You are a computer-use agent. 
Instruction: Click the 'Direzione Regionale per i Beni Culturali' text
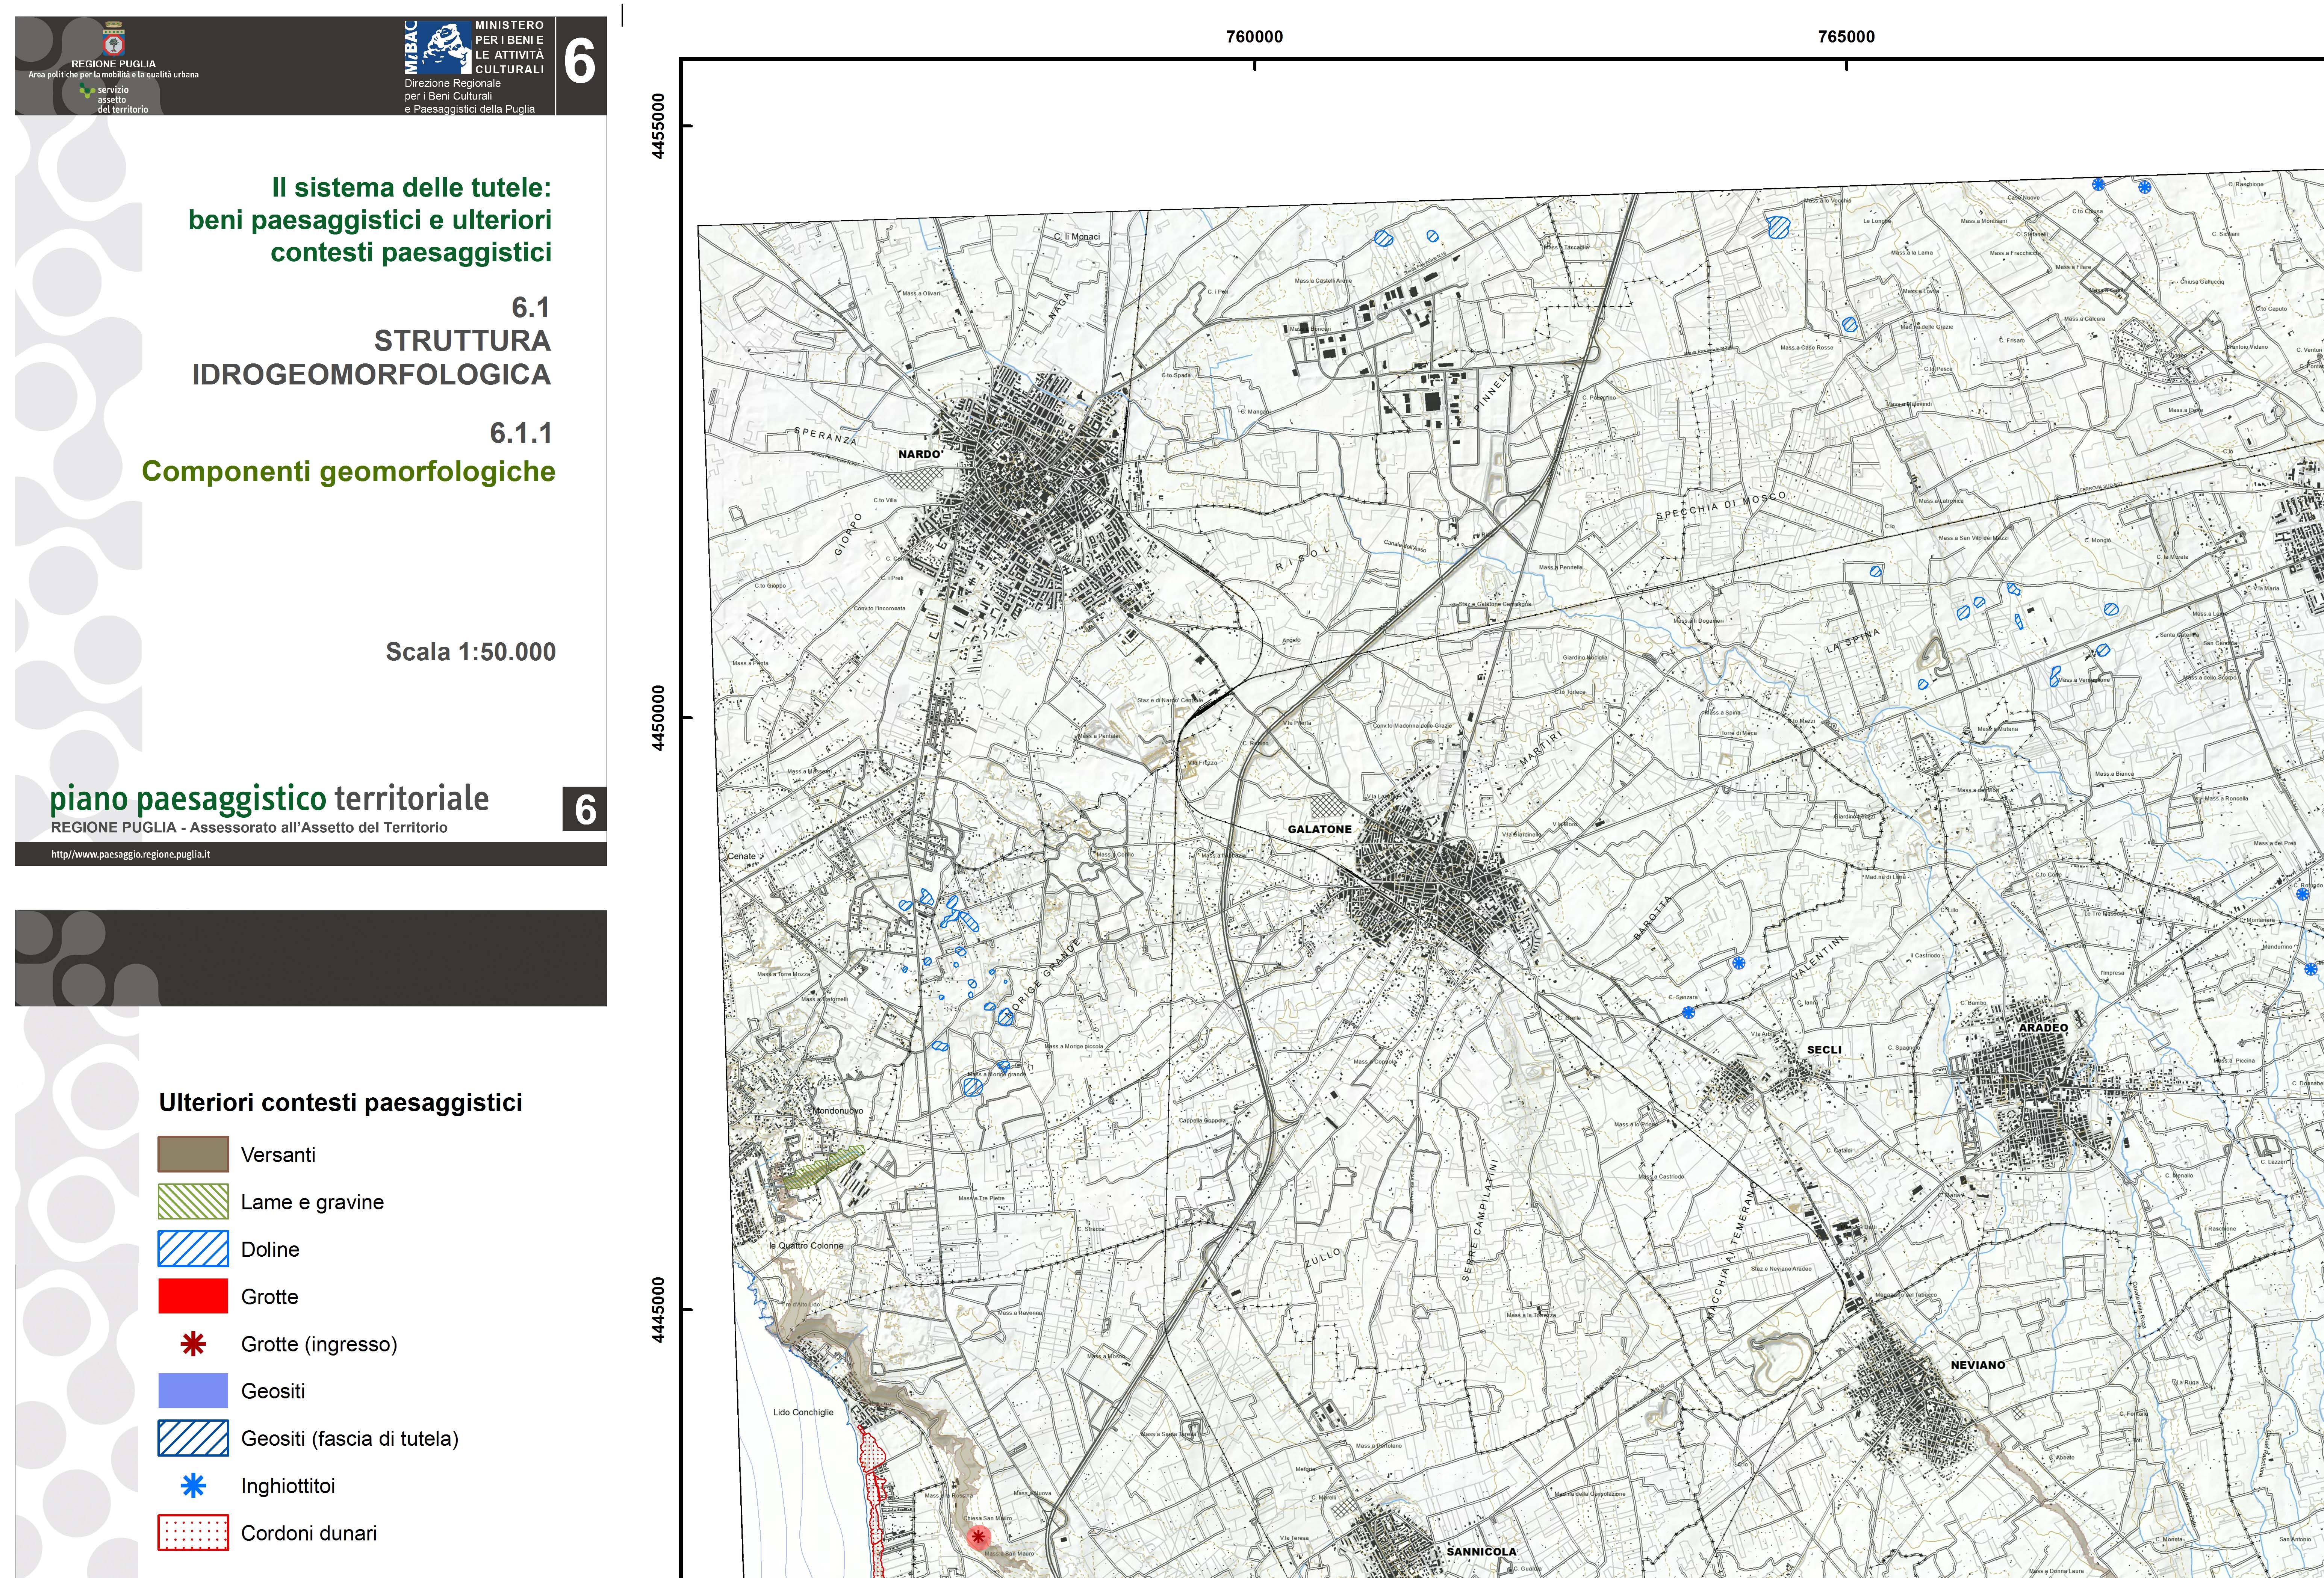(x=453, y=90)
